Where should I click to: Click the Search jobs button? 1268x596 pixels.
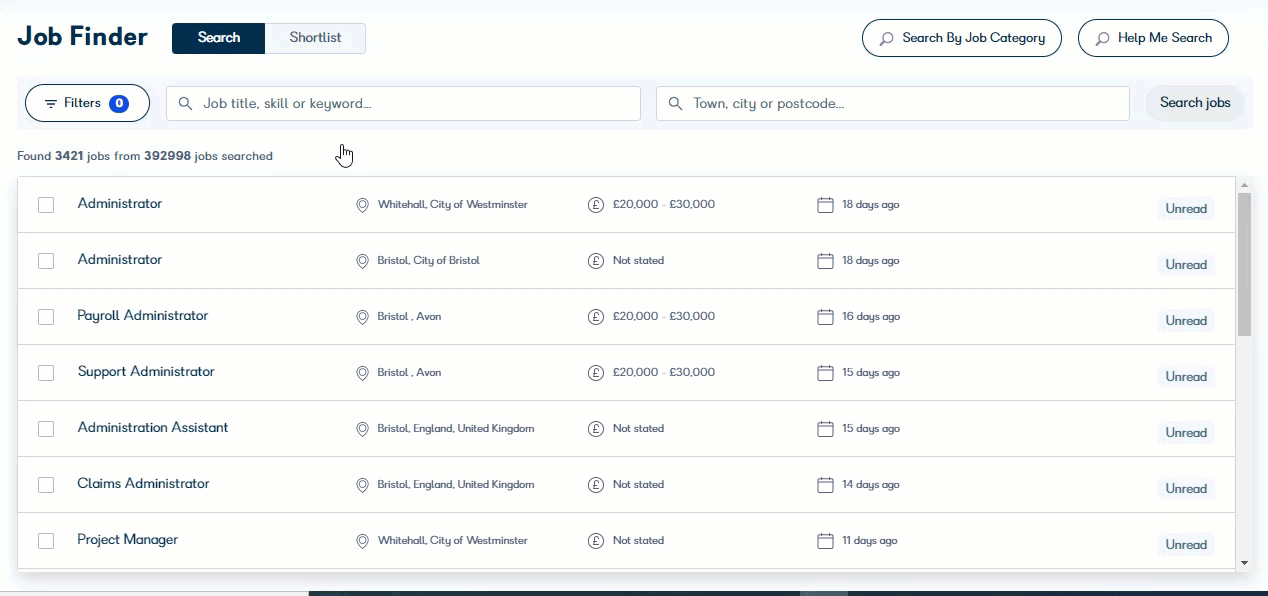pyautogui.click(x=1195, y=103)
